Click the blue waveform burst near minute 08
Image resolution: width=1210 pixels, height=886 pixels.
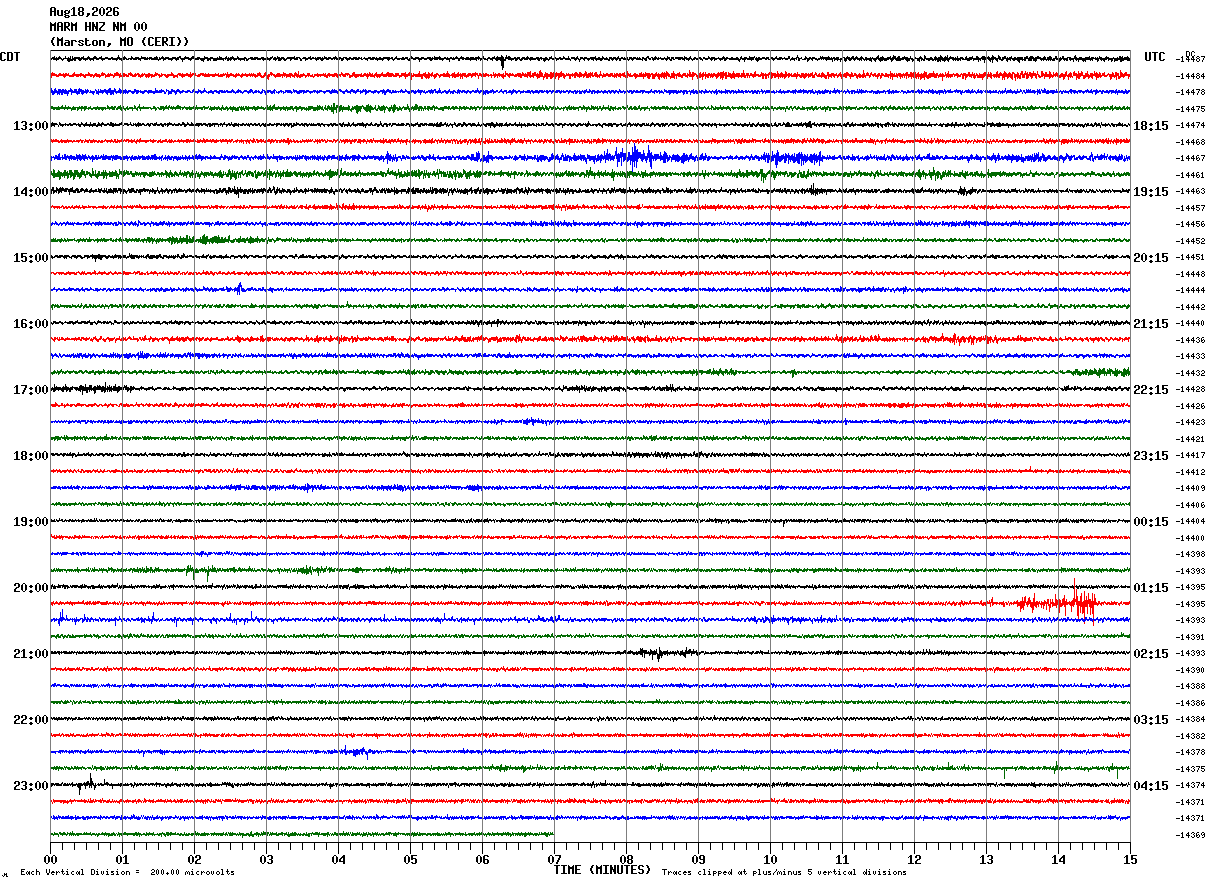(x=632, y=156)
